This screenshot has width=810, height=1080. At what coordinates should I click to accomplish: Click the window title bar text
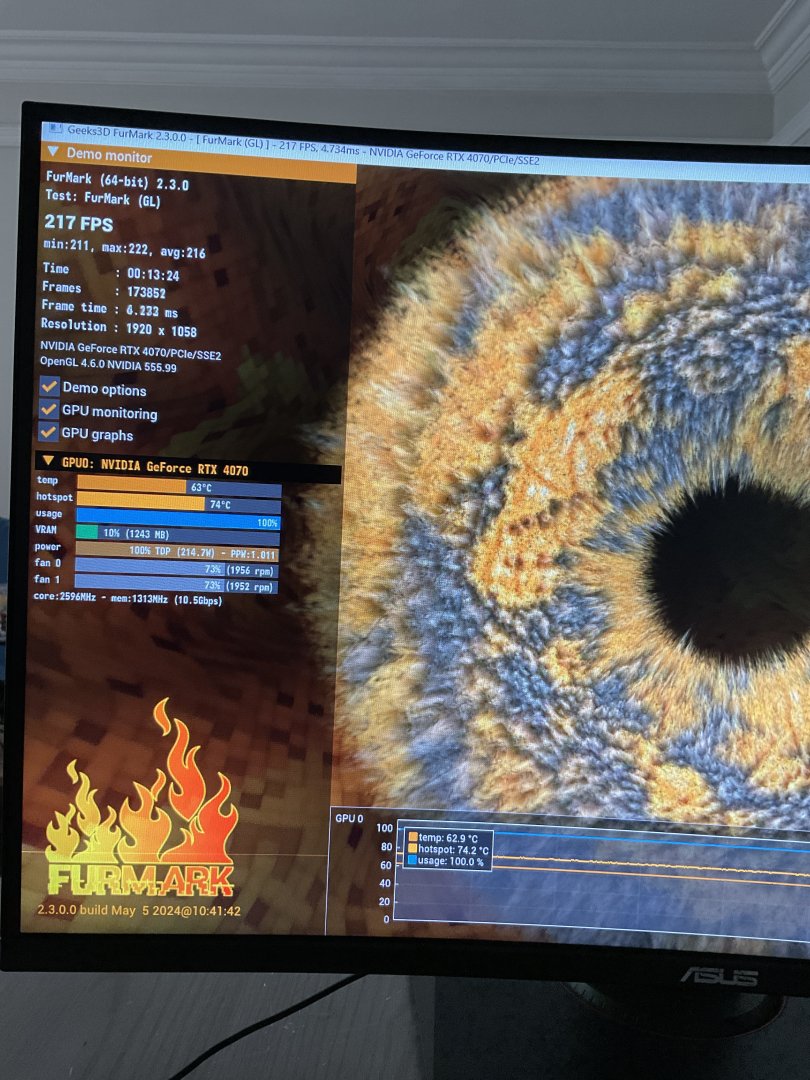pos(303,146)
